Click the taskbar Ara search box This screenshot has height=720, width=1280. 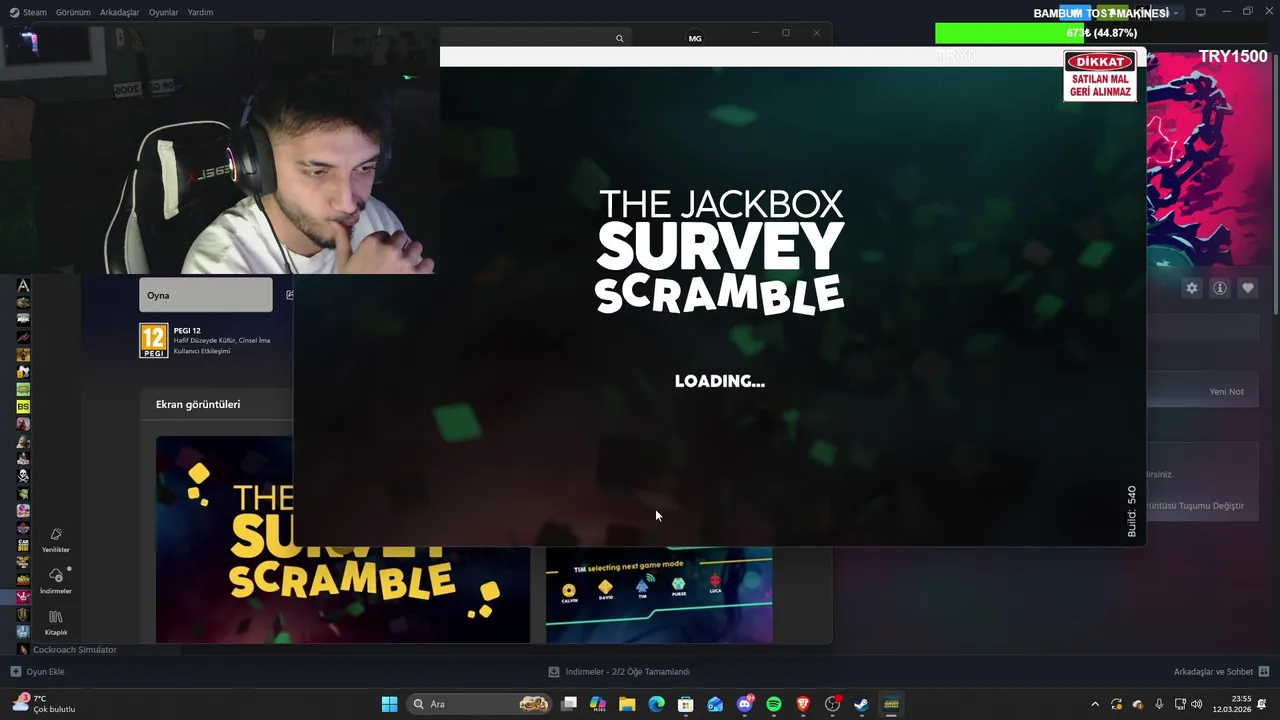click(480, 704)
